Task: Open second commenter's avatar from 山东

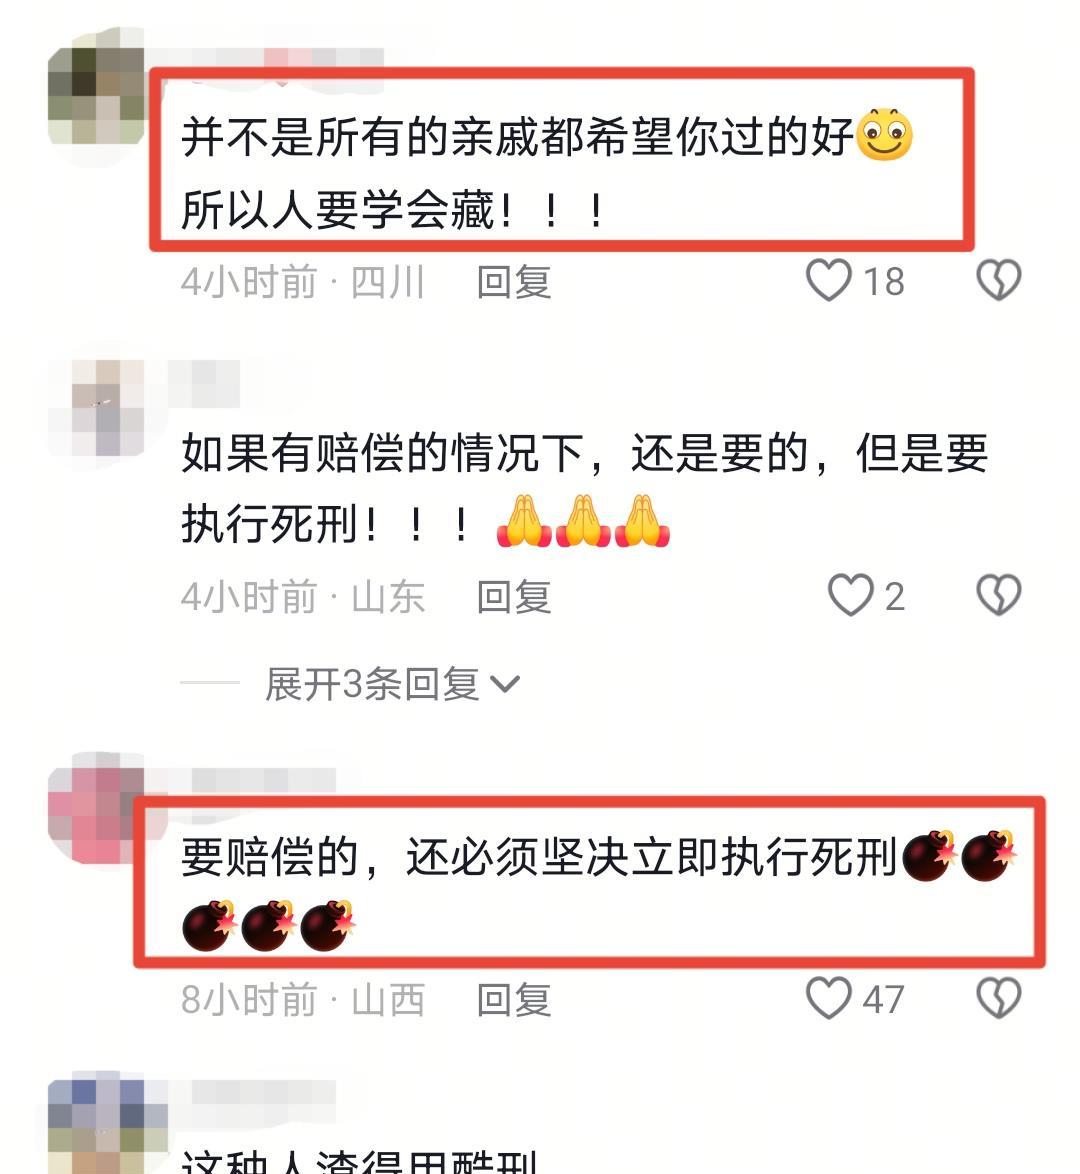Action: pyautogui.click(x=96, y=408)
